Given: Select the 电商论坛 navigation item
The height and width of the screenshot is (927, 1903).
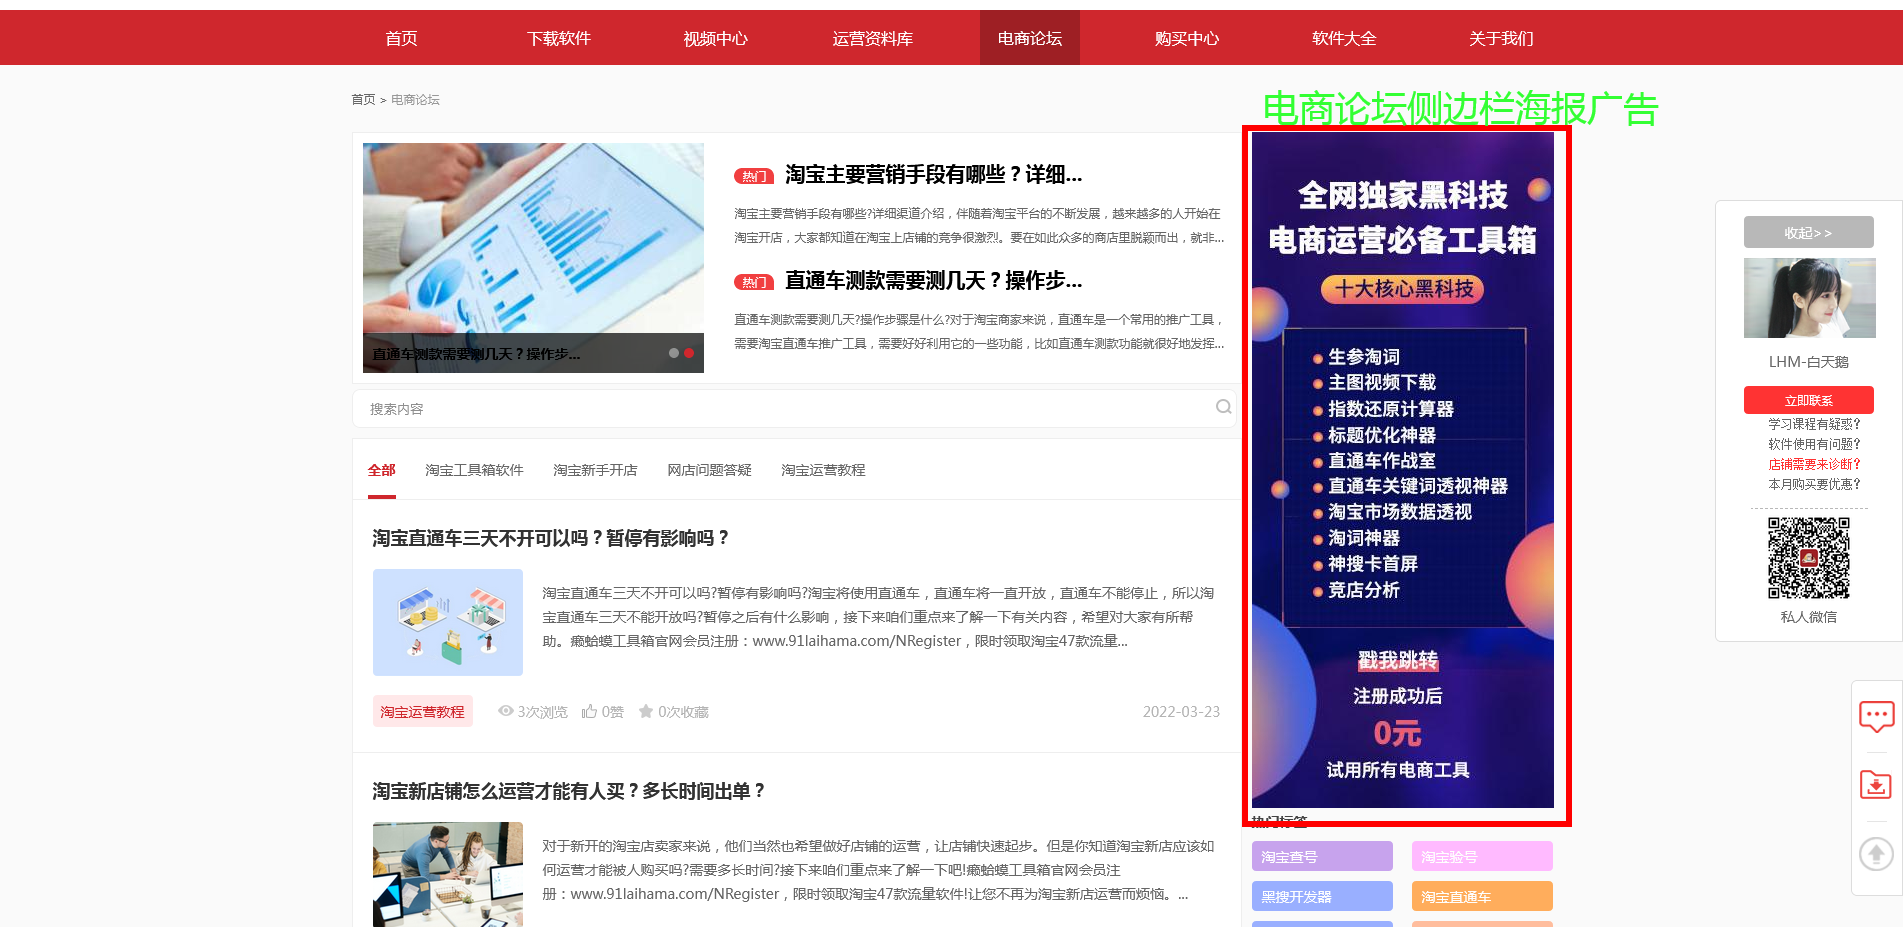Looking at the screenshot, I should click(x=1030, y=38).
